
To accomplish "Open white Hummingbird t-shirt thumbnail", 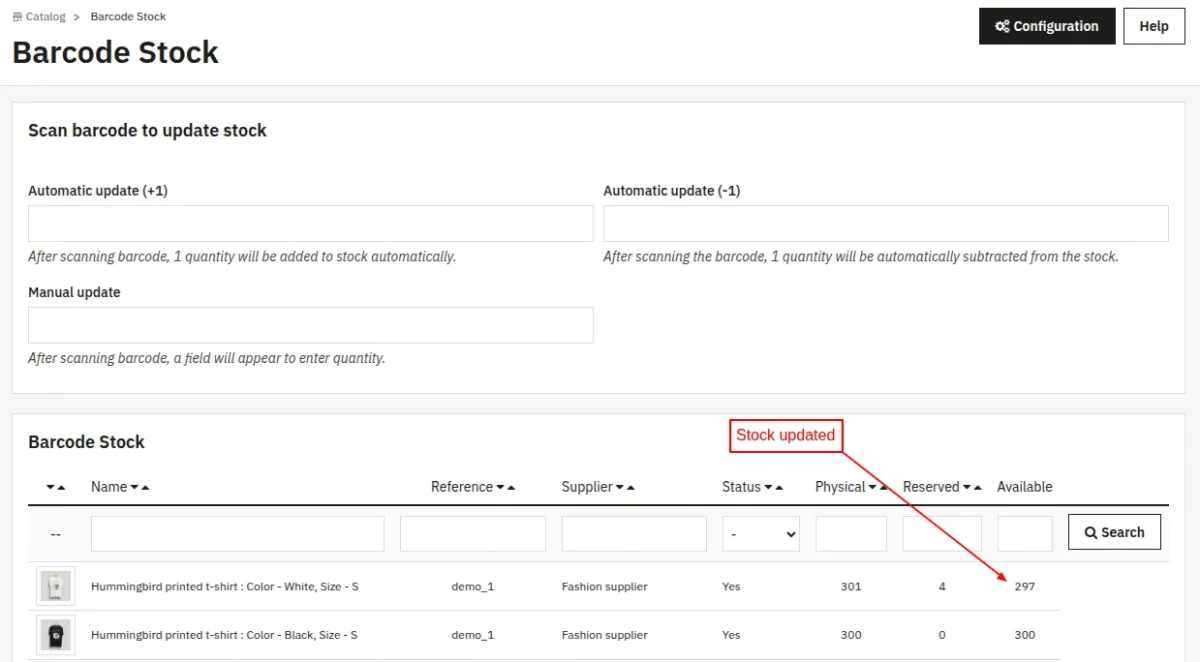I will click(x=56, y=586).
